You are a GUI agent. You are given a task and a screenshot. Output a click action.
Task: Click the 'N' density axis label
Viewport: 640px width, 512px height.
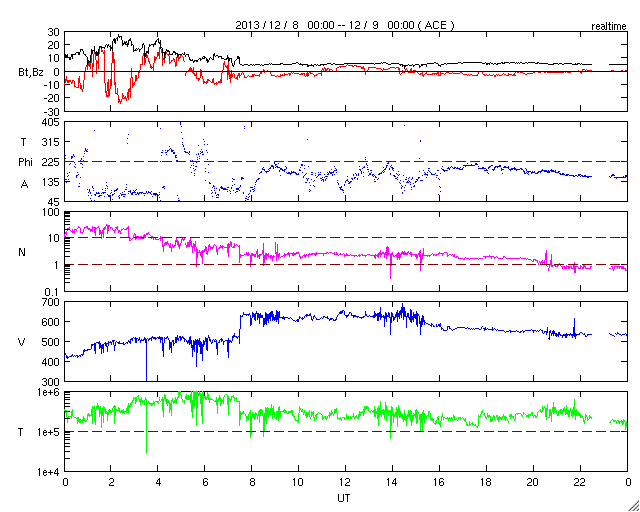(x=22, y=252)
